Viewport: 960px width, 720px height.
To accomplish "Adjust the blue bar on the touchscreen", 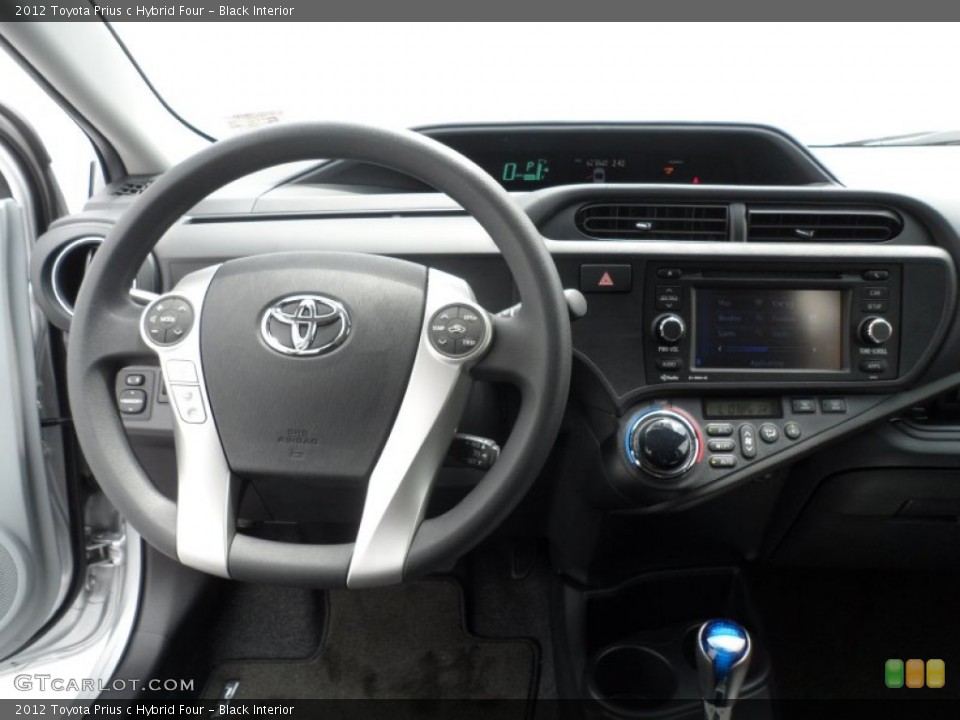I will point(747,348).
